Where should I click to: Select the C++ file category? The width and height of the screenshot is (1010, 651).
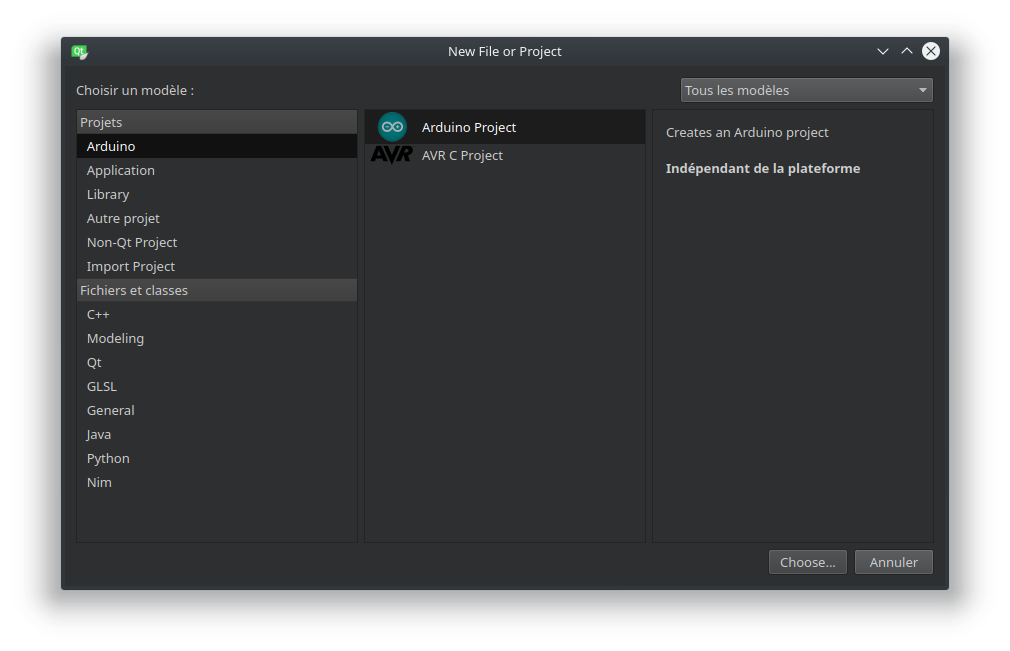coord(217,314)
